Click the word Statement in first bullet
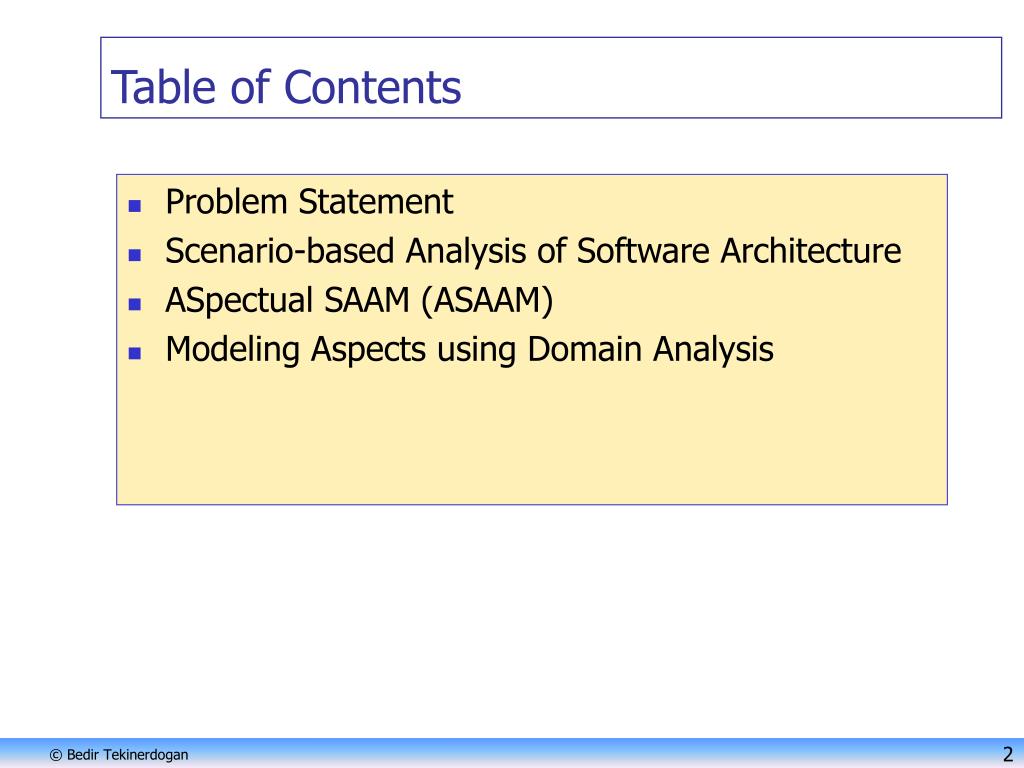The width and height of the screenshot is (1024, 768). (x=376, y=201)
